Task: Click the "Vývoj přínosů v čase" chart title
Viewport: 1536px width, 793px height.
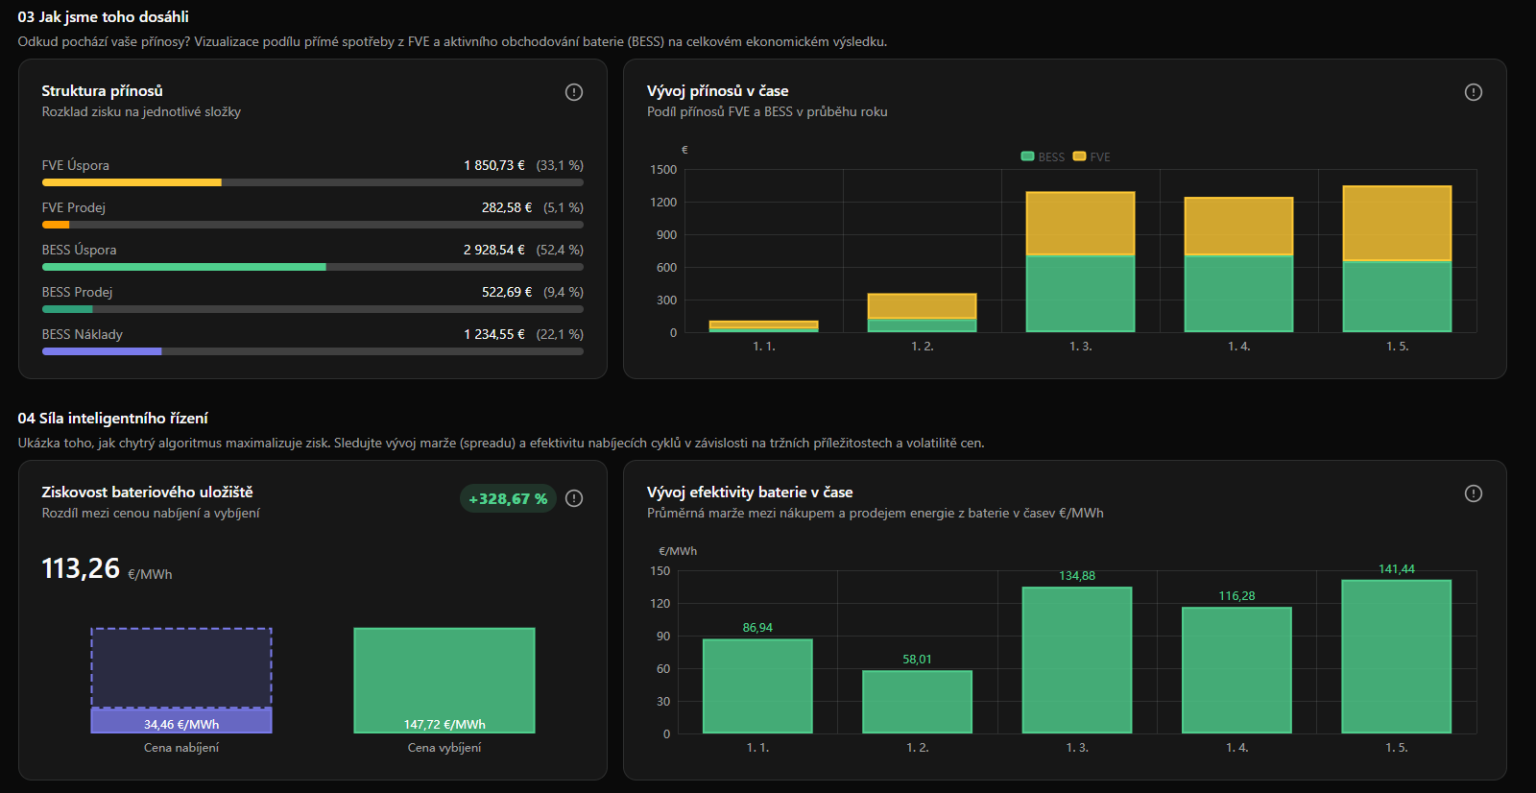Action: (718, 91)
